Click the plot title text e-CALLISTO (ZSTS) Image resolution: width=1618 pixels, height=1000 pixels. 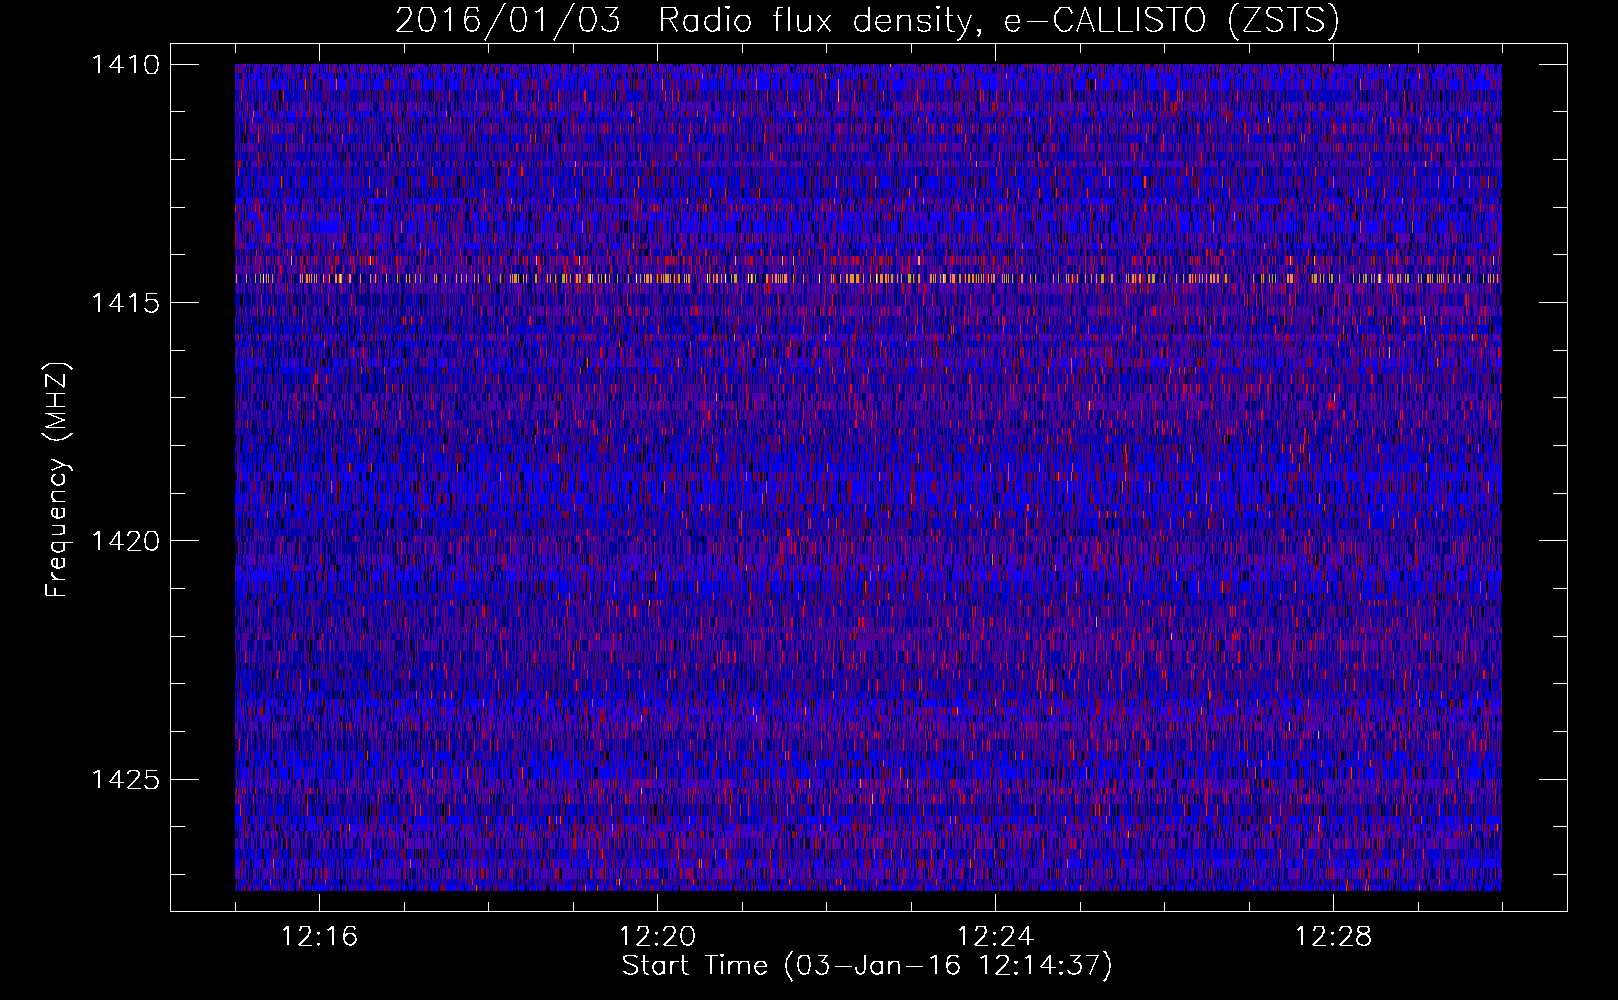pos(1171,20)
